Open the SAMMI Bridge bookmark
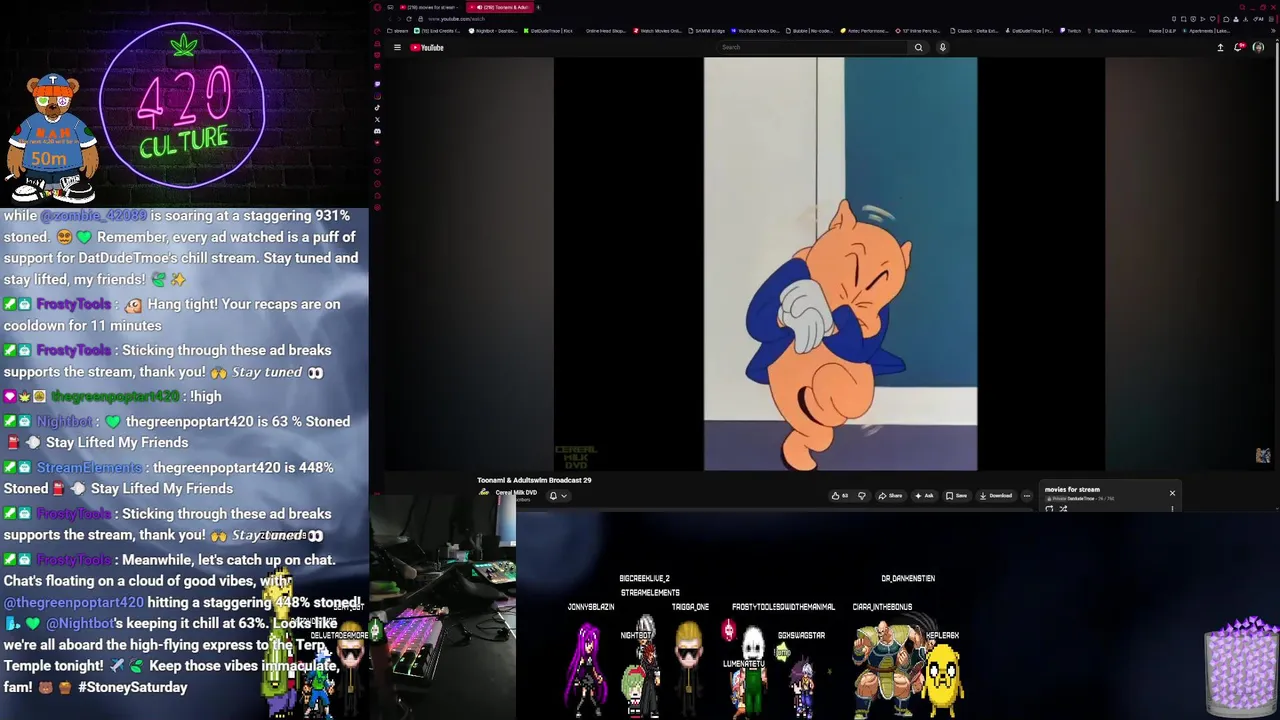 tap(708, 31)
